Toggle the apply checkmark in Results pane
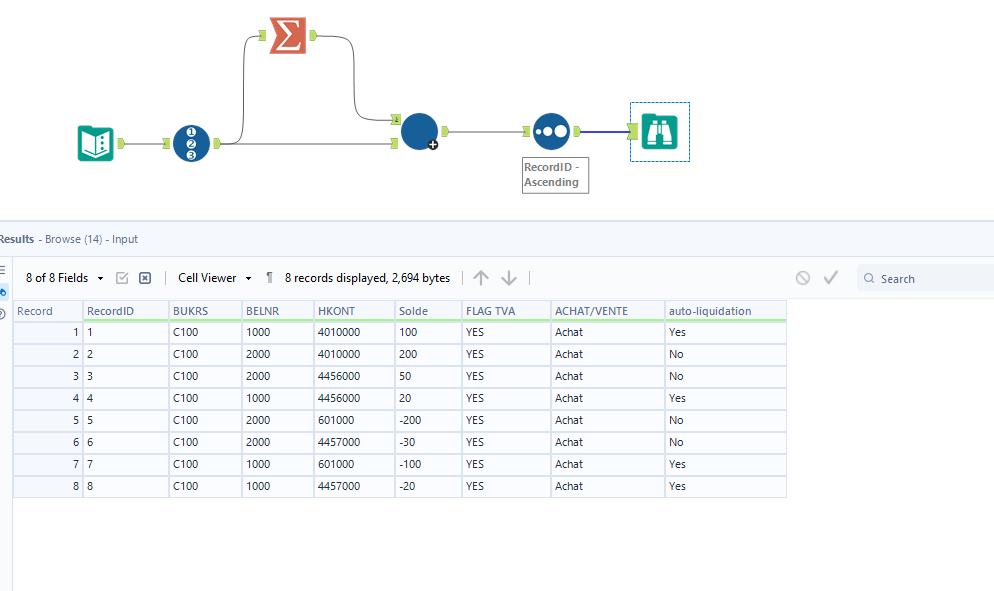The image size is (994, 591). pos(830,278)
